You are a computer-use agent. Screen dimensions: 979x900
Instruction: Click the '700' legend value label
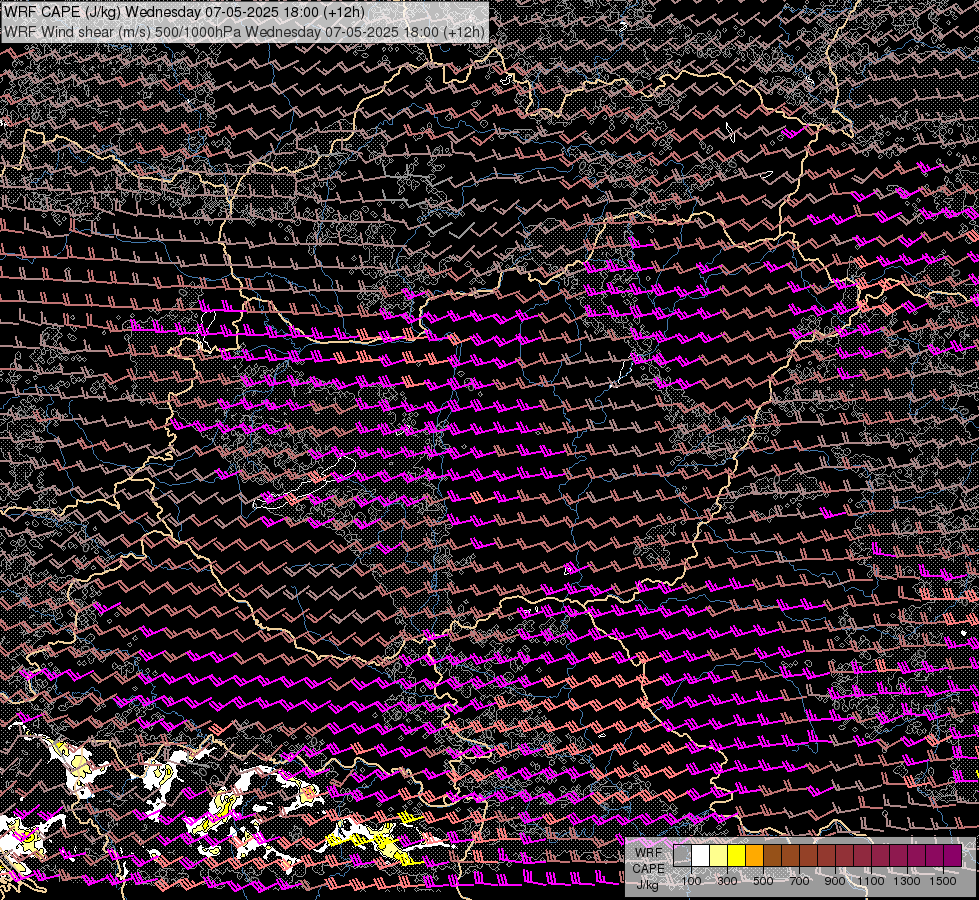799,881
